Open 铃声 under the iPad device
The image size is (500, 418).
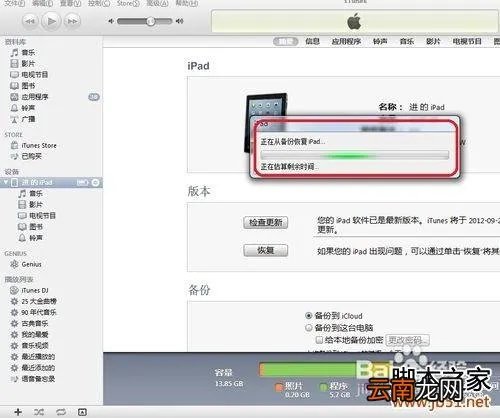point(30,238)
